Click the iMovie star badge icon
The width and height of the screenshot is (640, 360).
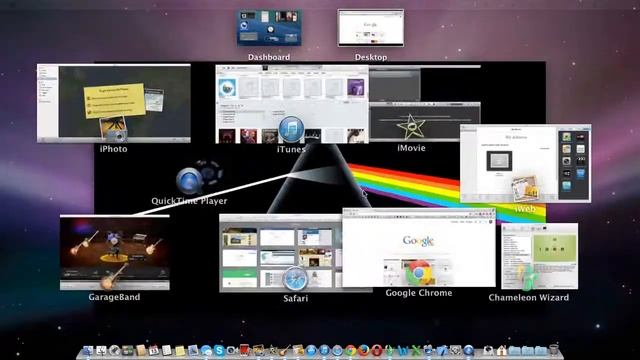pos(411,127)
